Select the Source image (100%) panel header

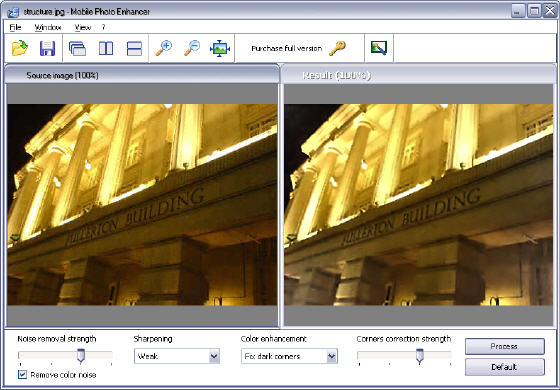click(142, 75)
